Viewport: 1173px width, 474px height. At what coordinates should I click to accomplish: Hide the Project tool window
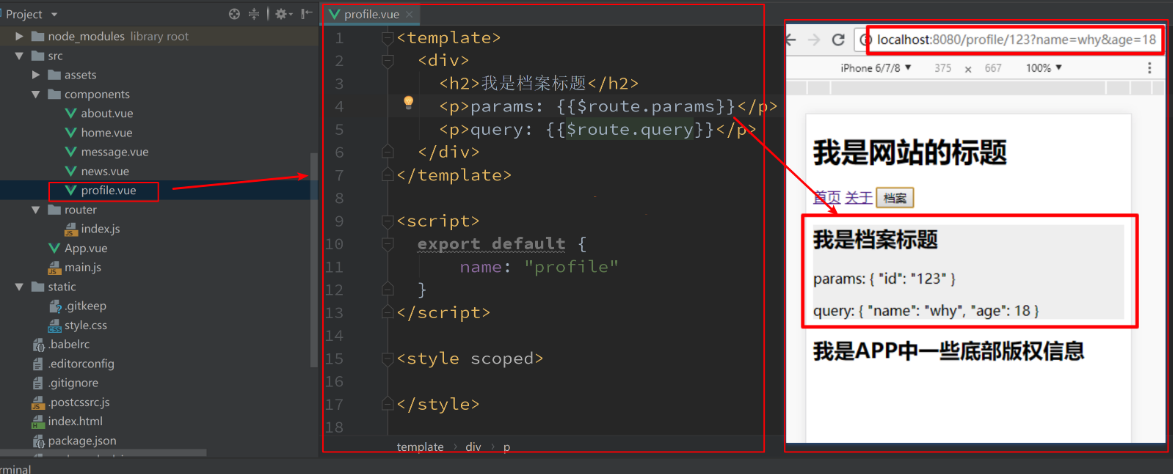tap(306, 14)
